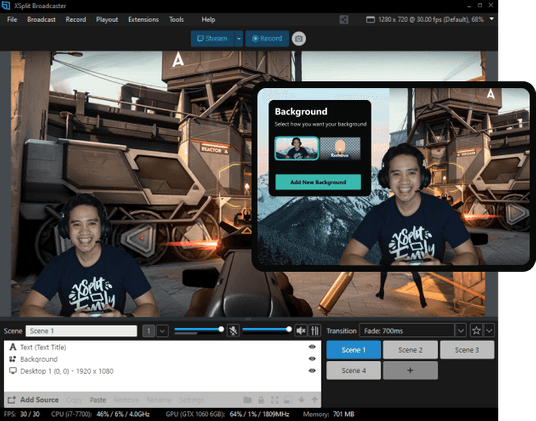This screenshot has width=536, height=421.
Task: Move source up with arrow icon
Action: click(x=314, y=399)
